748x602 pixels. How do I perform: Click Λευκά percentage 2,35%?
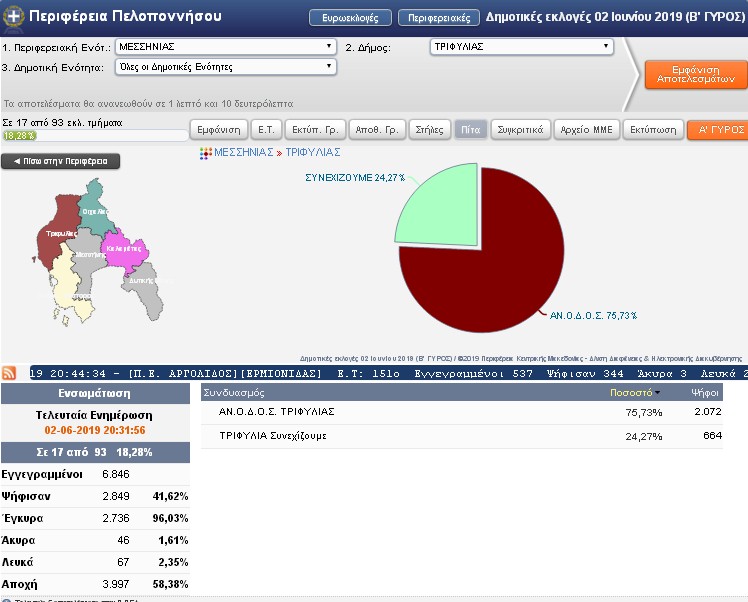(x=173, y=562)
